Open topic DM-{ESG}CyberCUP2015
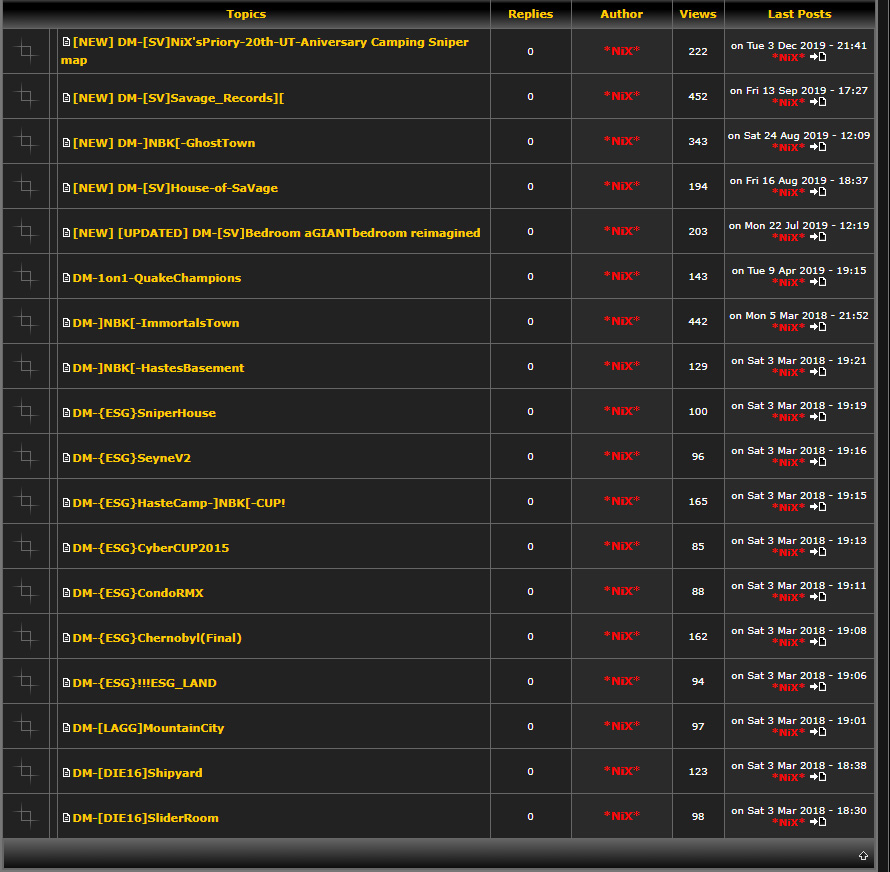The image size is (890, 872). point(151,548)
